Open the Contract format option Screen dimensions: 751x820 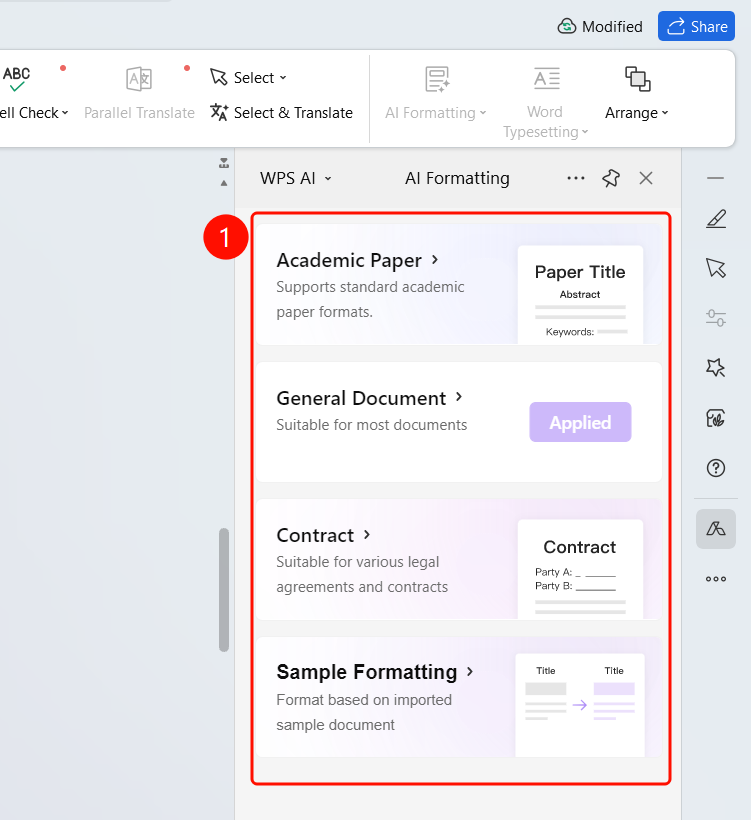coord(459,559)
